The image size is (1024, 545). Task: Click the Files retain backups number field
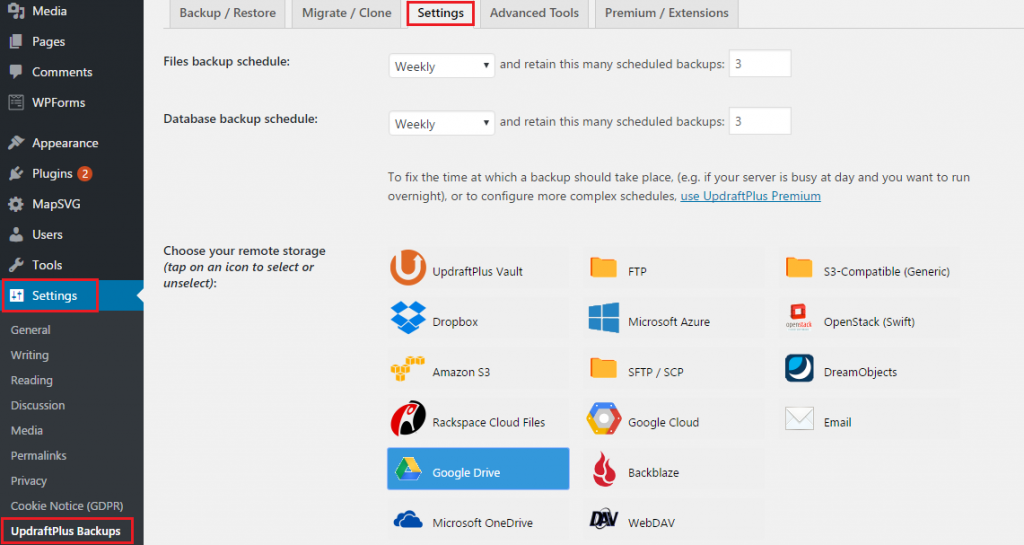[x=760, y=63]
